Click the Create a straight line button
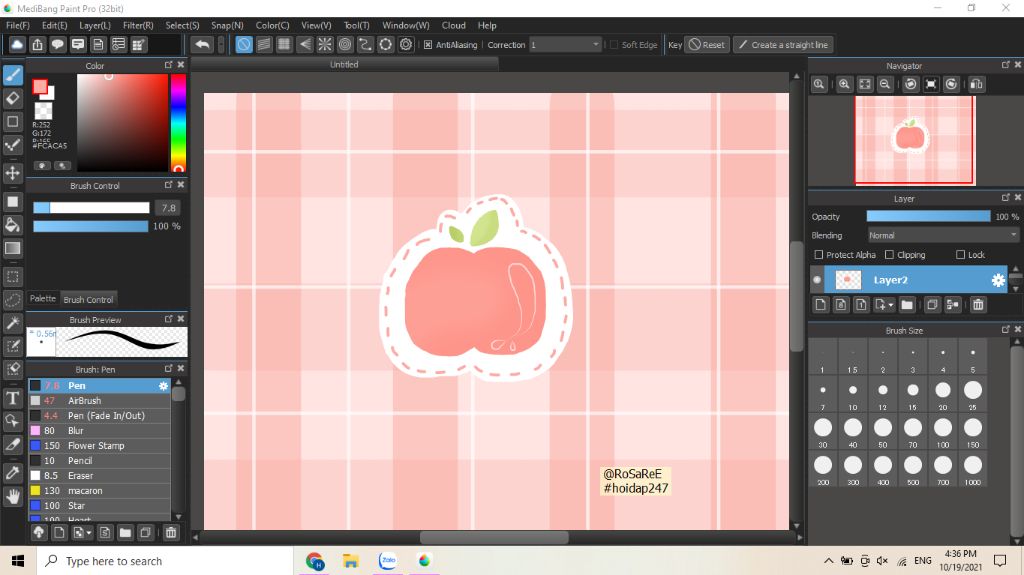 782,45
